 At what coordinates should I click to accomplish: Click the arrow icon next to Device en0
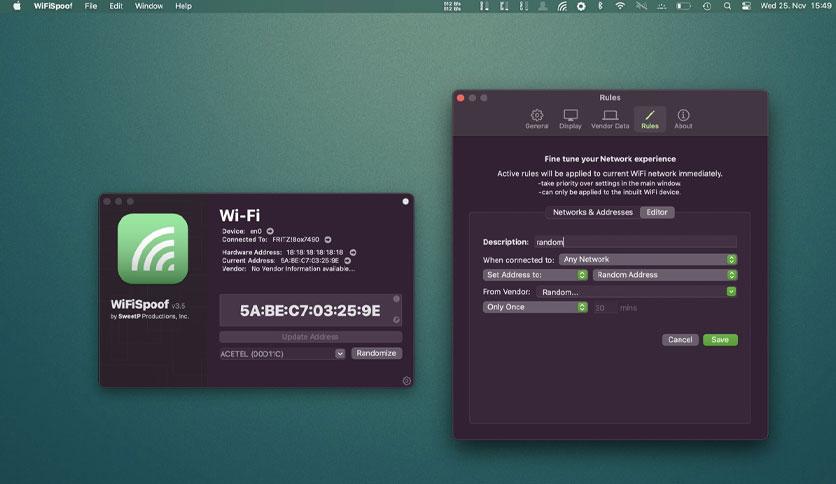coord(270,231)
